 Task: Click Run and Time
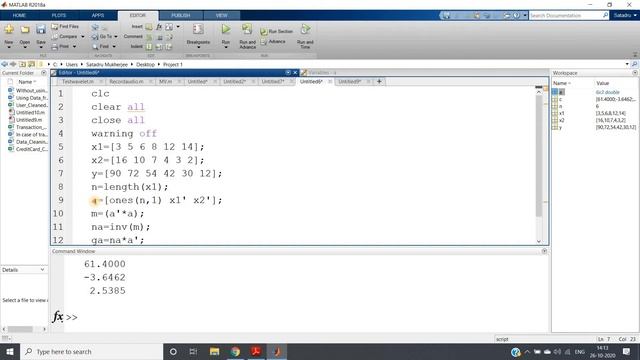click(305, 36)
